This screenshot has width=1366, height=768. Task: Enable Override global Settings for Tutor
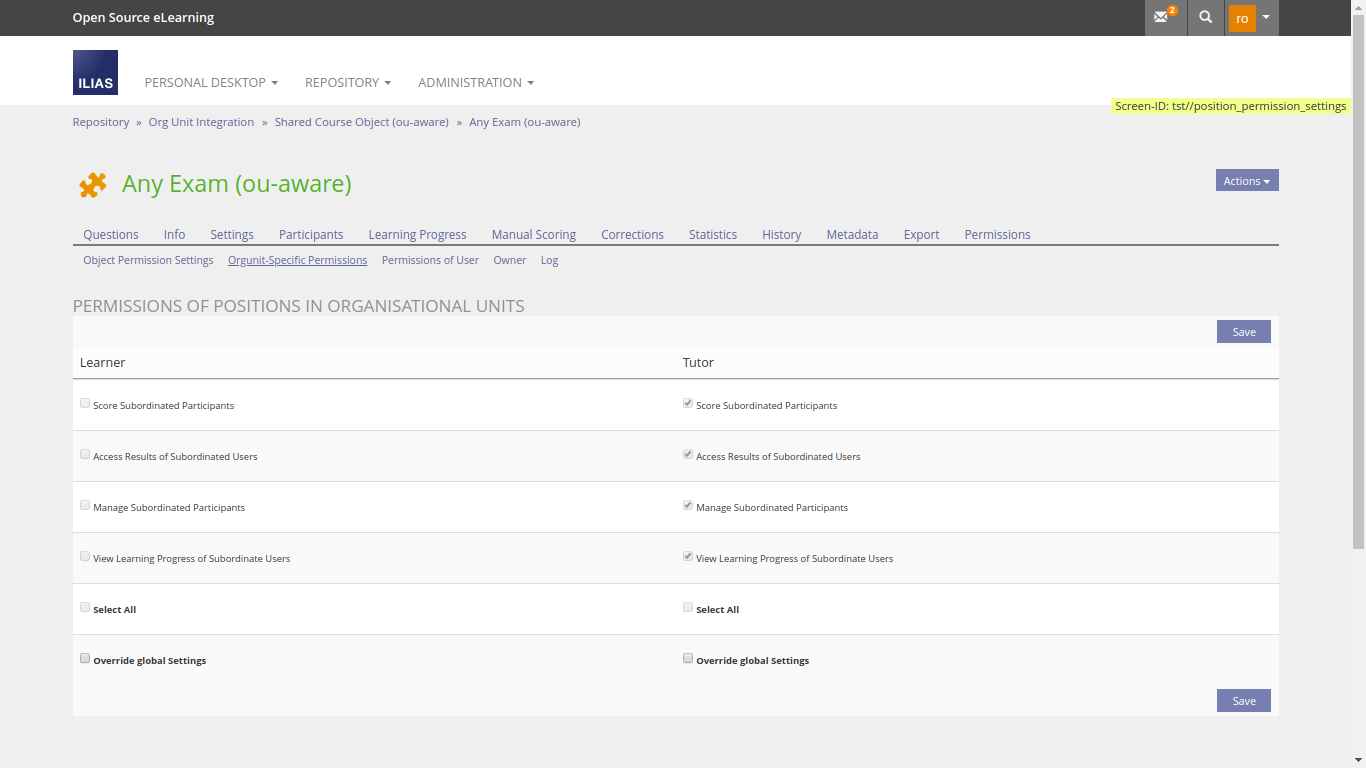point(688,659)
